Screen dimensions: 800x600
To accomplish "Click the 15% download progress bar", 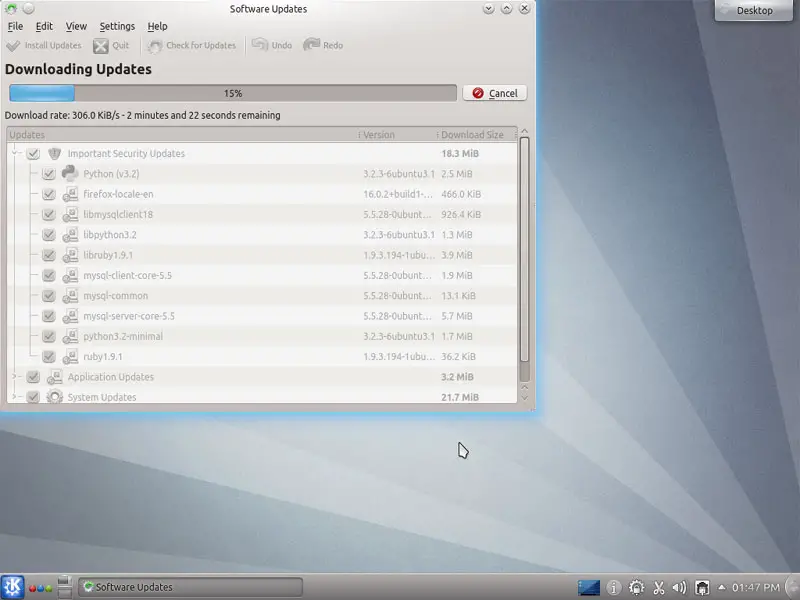I will pyautogui.click(x=233, y=93).
